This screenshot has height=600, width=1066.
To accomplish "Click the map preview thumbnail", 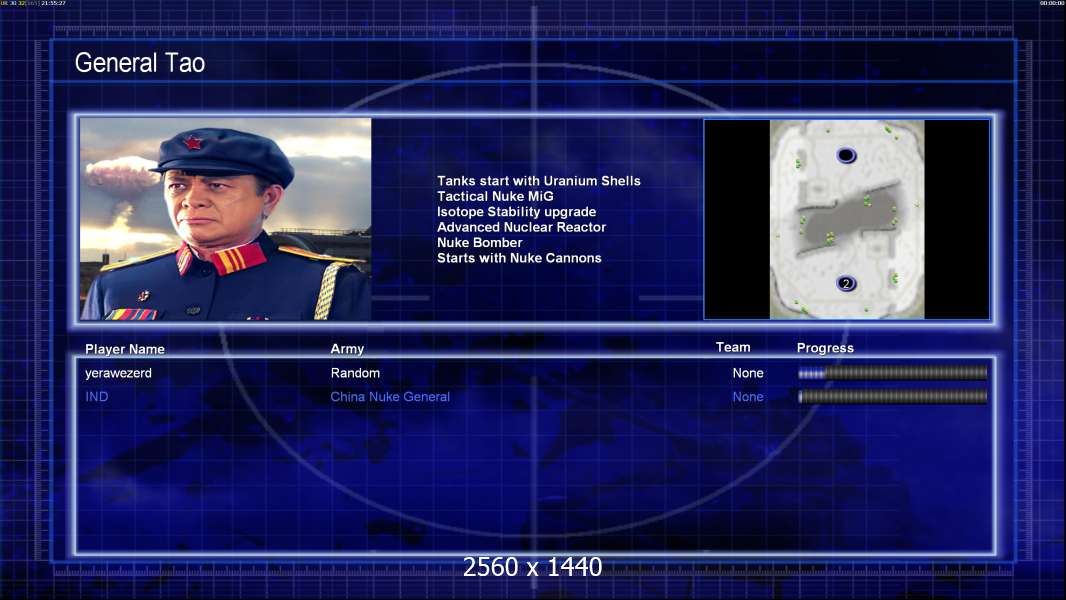I will click(846, 219).
